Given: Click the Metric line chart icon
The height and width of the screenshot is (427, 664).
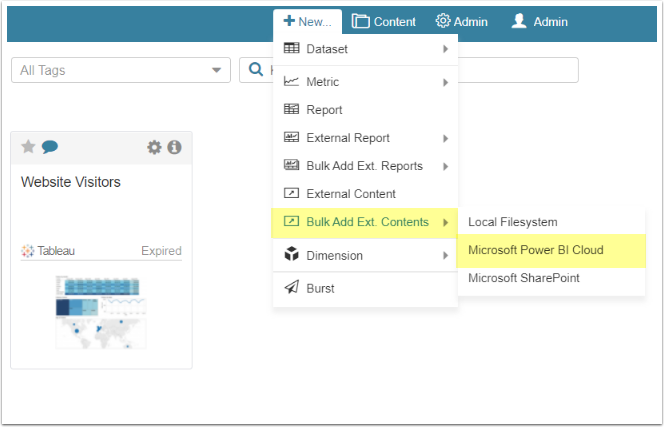Looking at the screenshot, I should (291, 82).
